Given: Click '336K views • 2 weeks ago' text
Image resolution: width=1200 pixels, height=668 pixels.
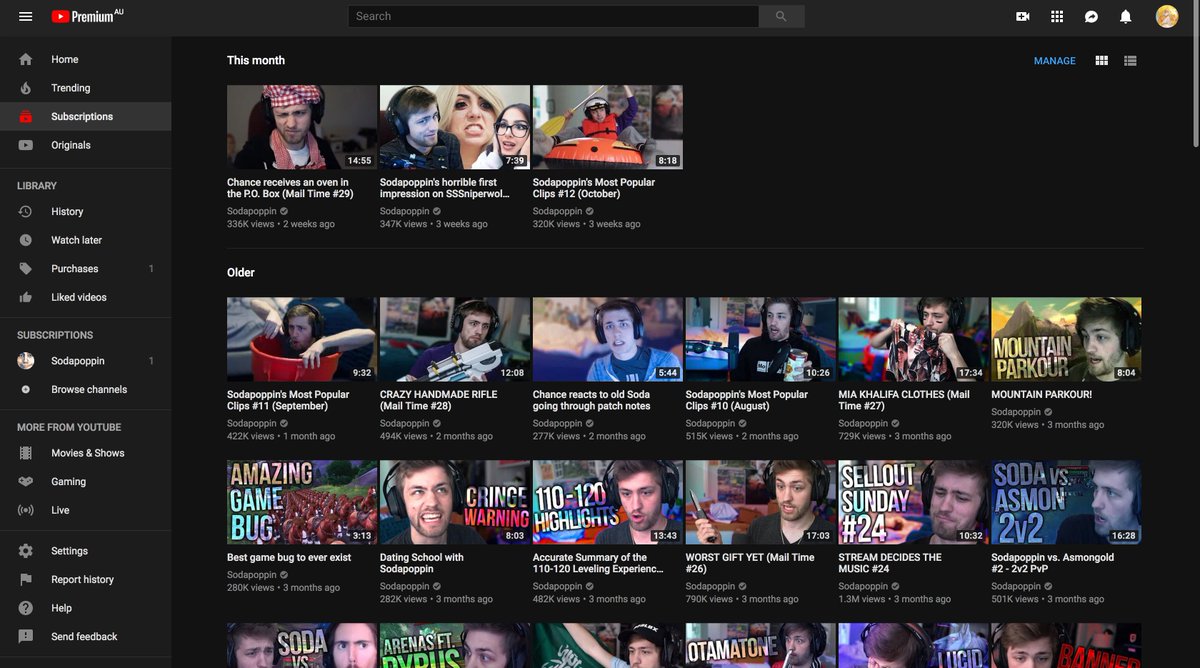Looking at the screenshot, I should (x=281, y=225).
